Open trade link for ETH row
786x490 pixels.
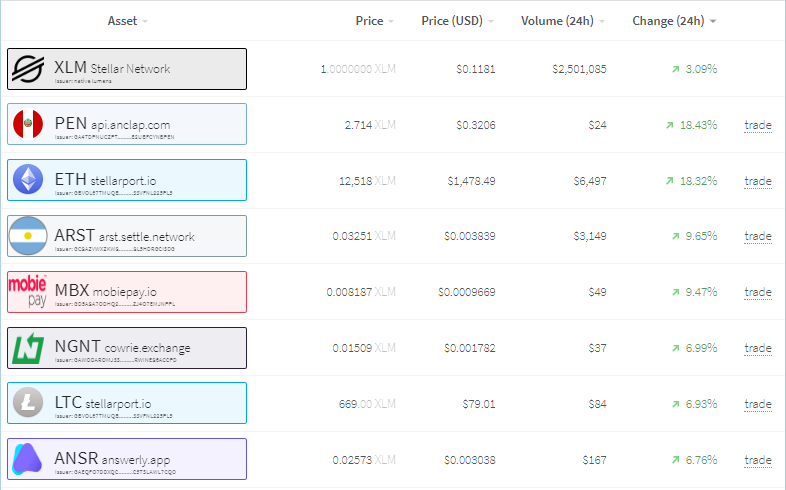758,181
